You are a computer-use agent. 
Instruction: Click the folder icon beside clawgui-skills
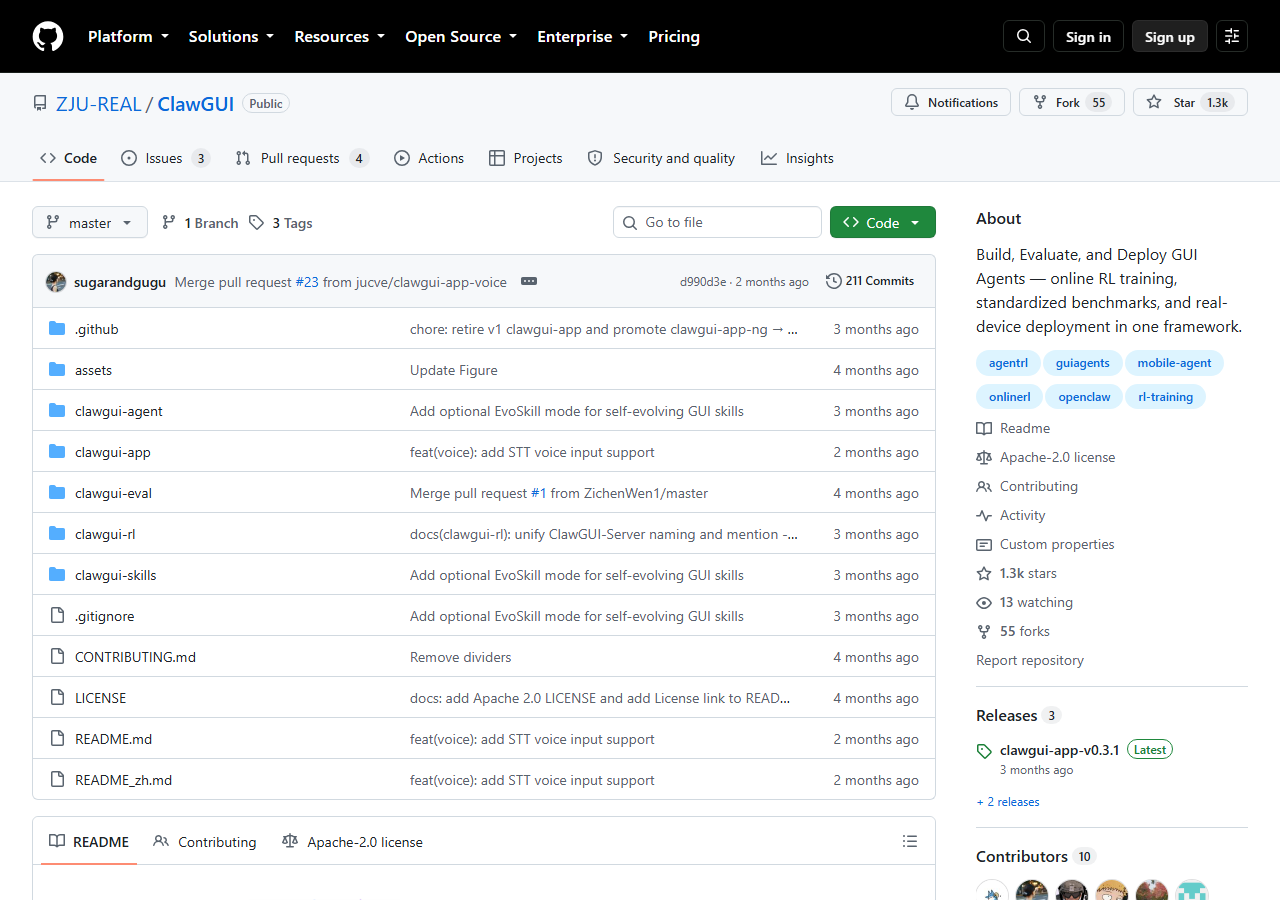pos(57,575)
